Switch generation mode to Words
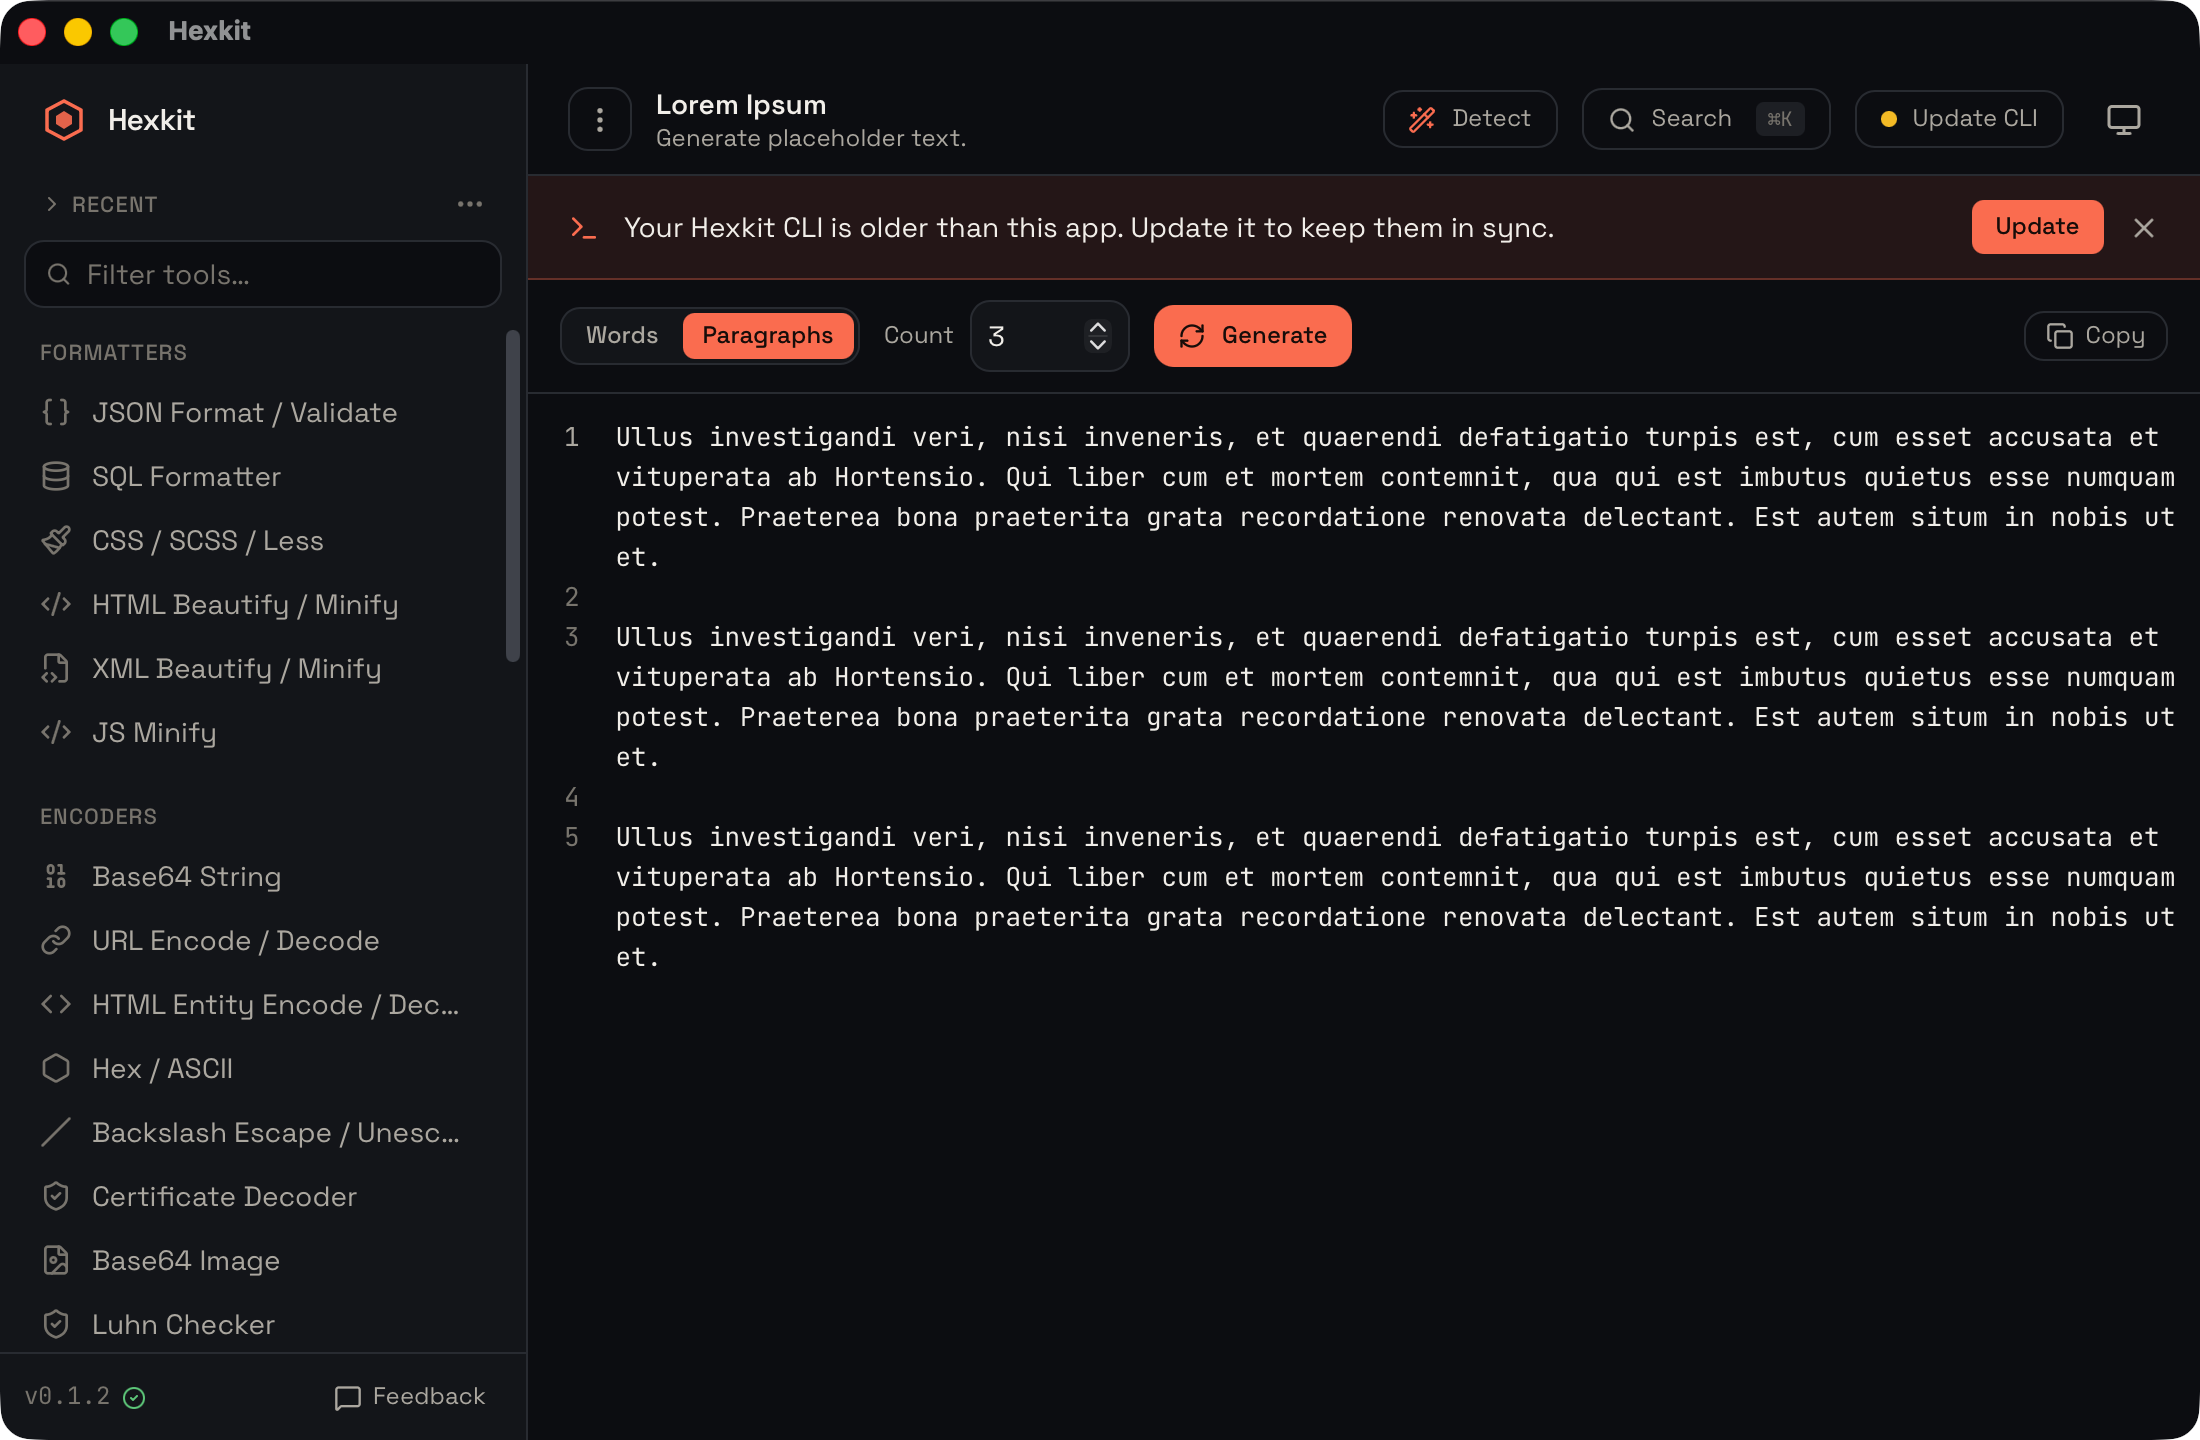Image resolution: width=2200 pixels, height=1440 pixels. coord(622,335)
